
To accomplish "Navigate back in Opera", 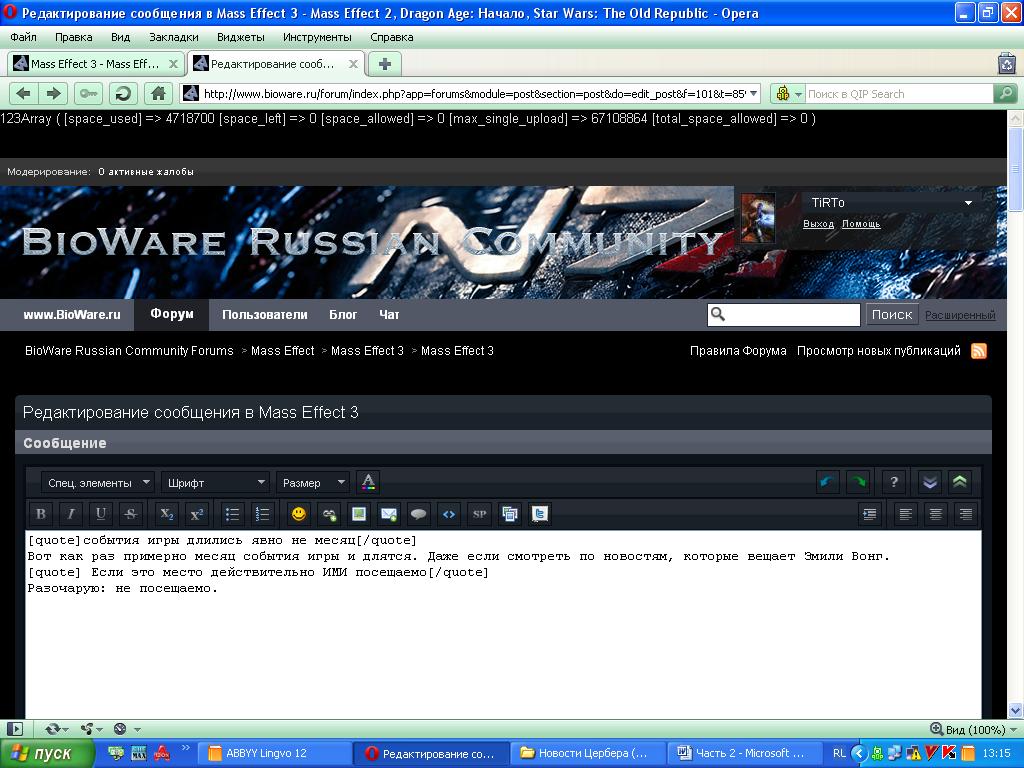I will pyautogui.click(x=24, y=93).
